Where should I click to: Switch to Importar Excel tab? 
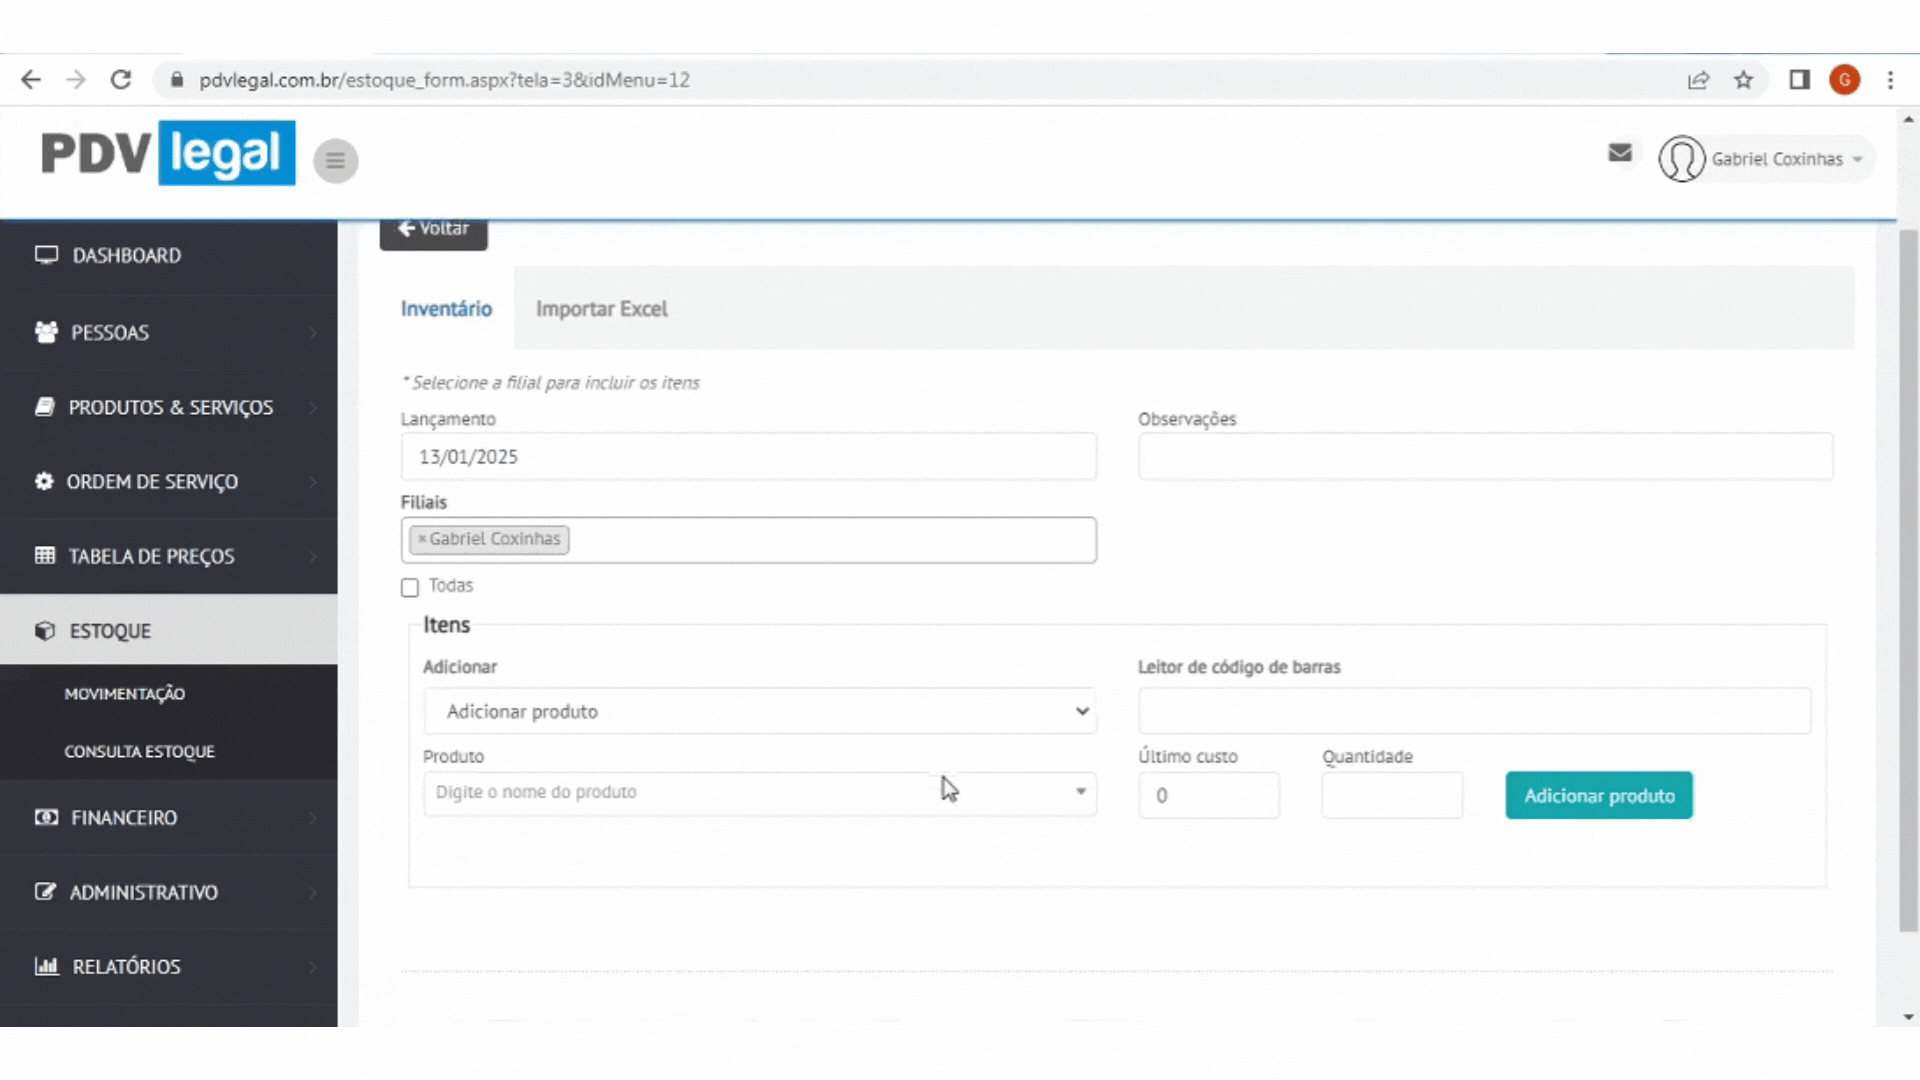[x=601, y=309]
